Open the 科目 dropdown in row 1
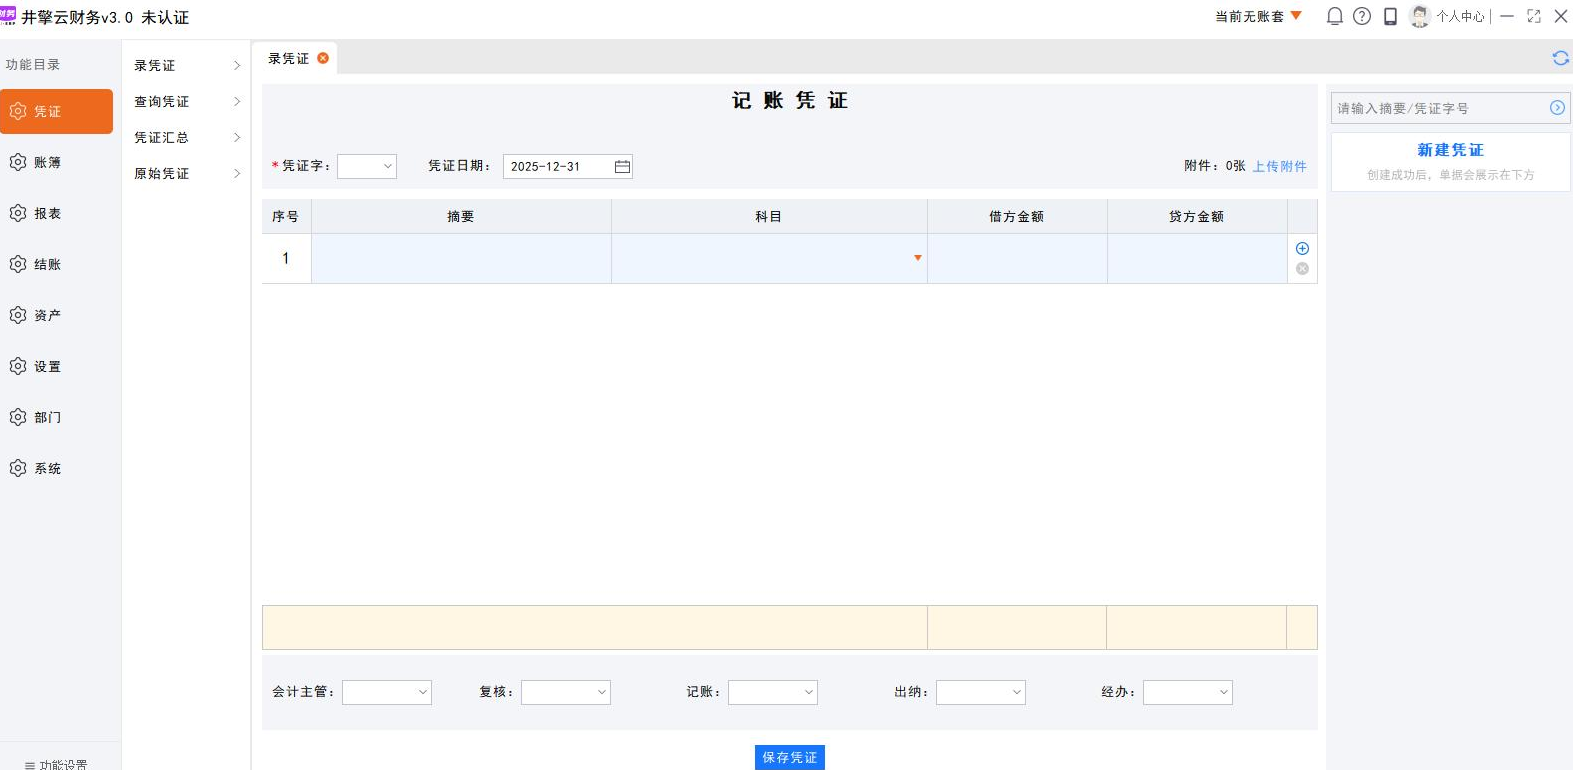This screenshot has width=1573, height=770. pos(917,258)
